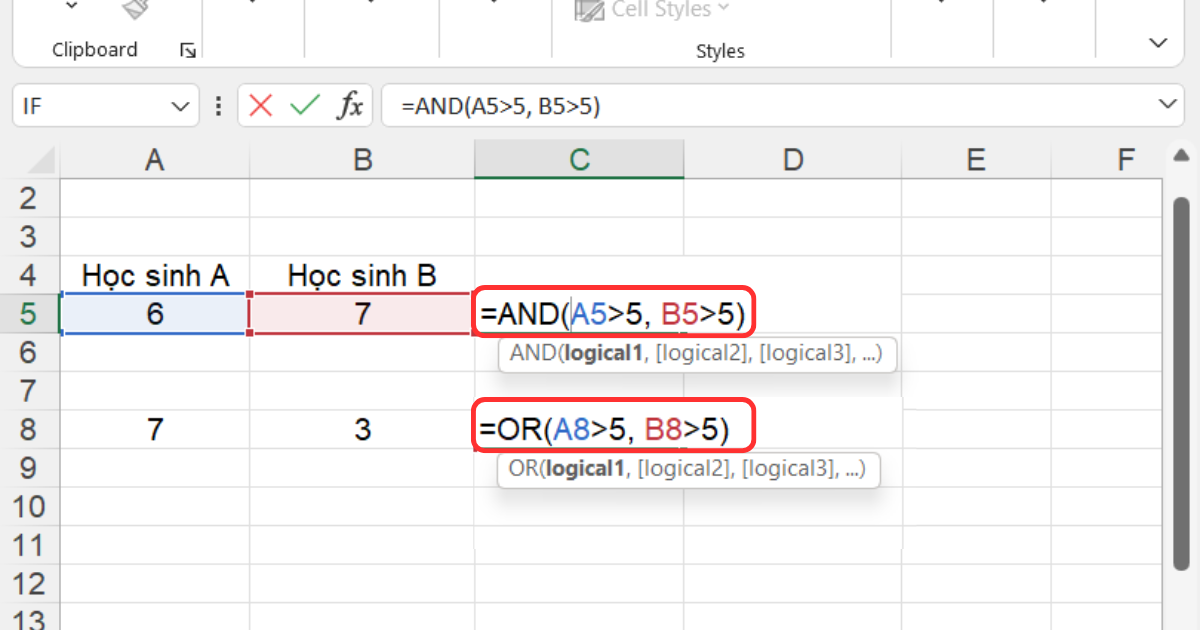1200x630 pixels.
Task: Click logical1 in the OR tooltip
Action: click(585, 469)
